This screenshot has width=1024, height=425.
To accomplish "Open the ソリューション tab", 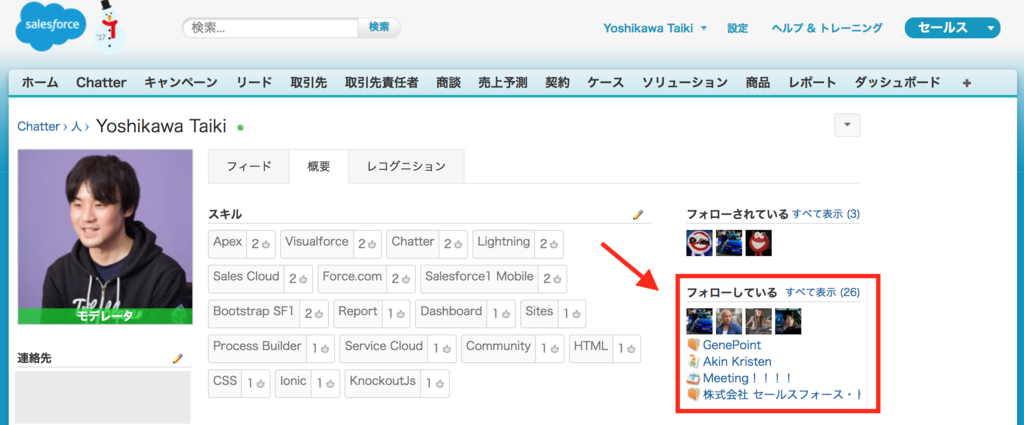I will (684, 83).
